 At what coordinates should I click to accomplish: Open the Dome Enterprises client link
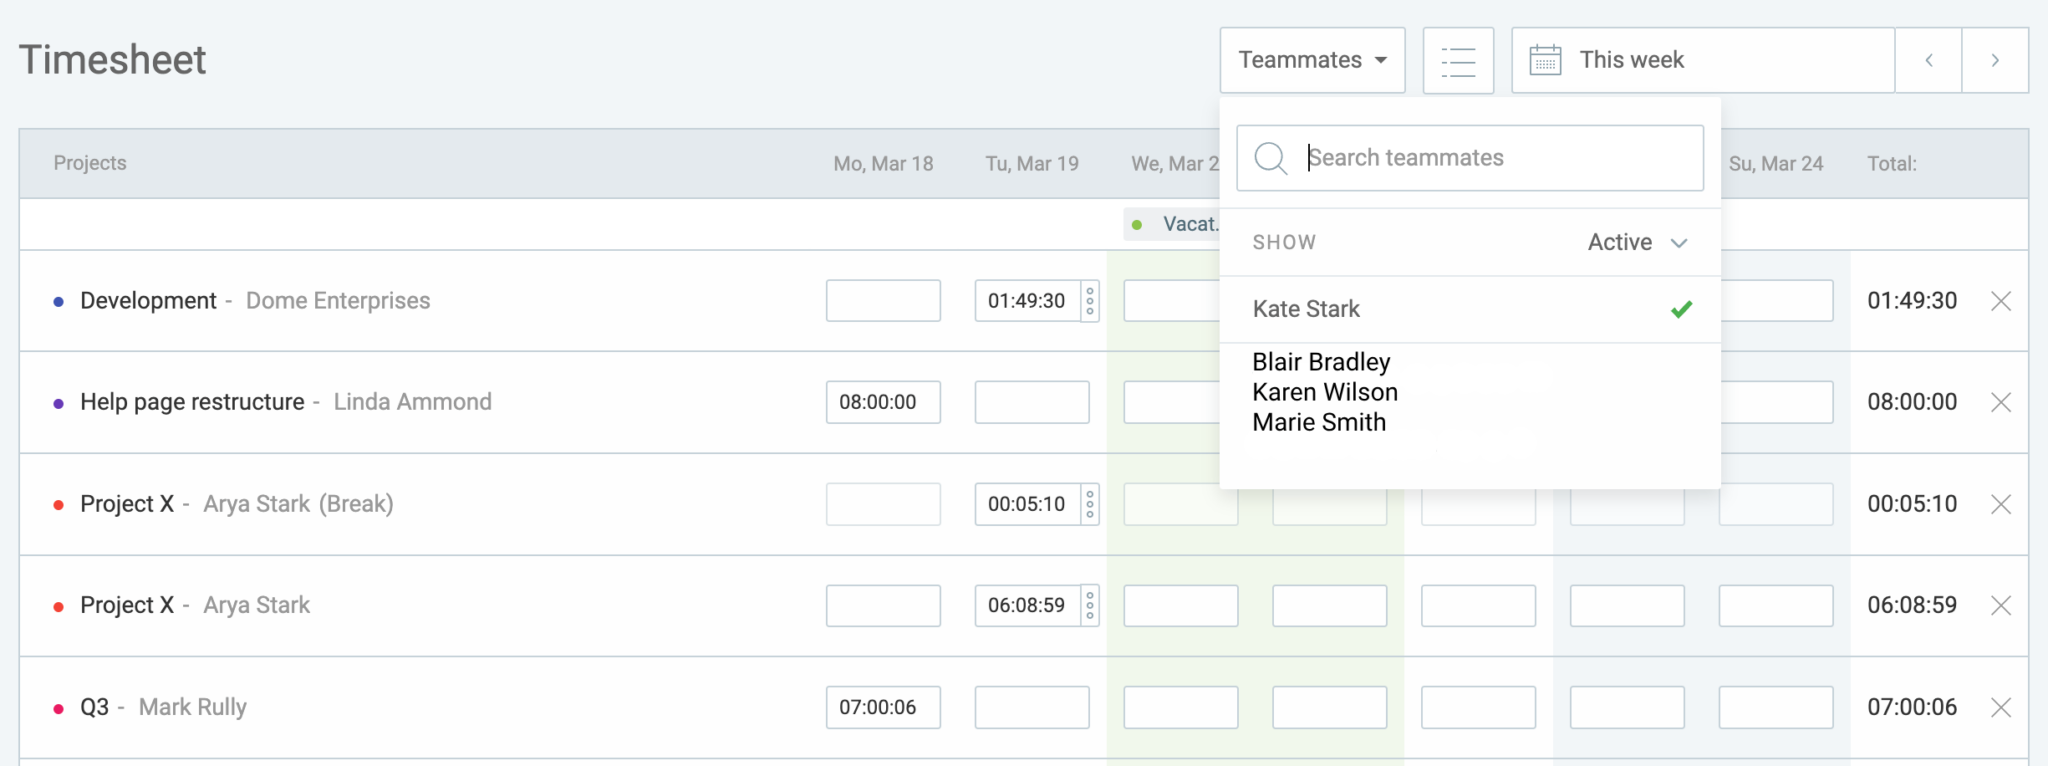(337, 300)
